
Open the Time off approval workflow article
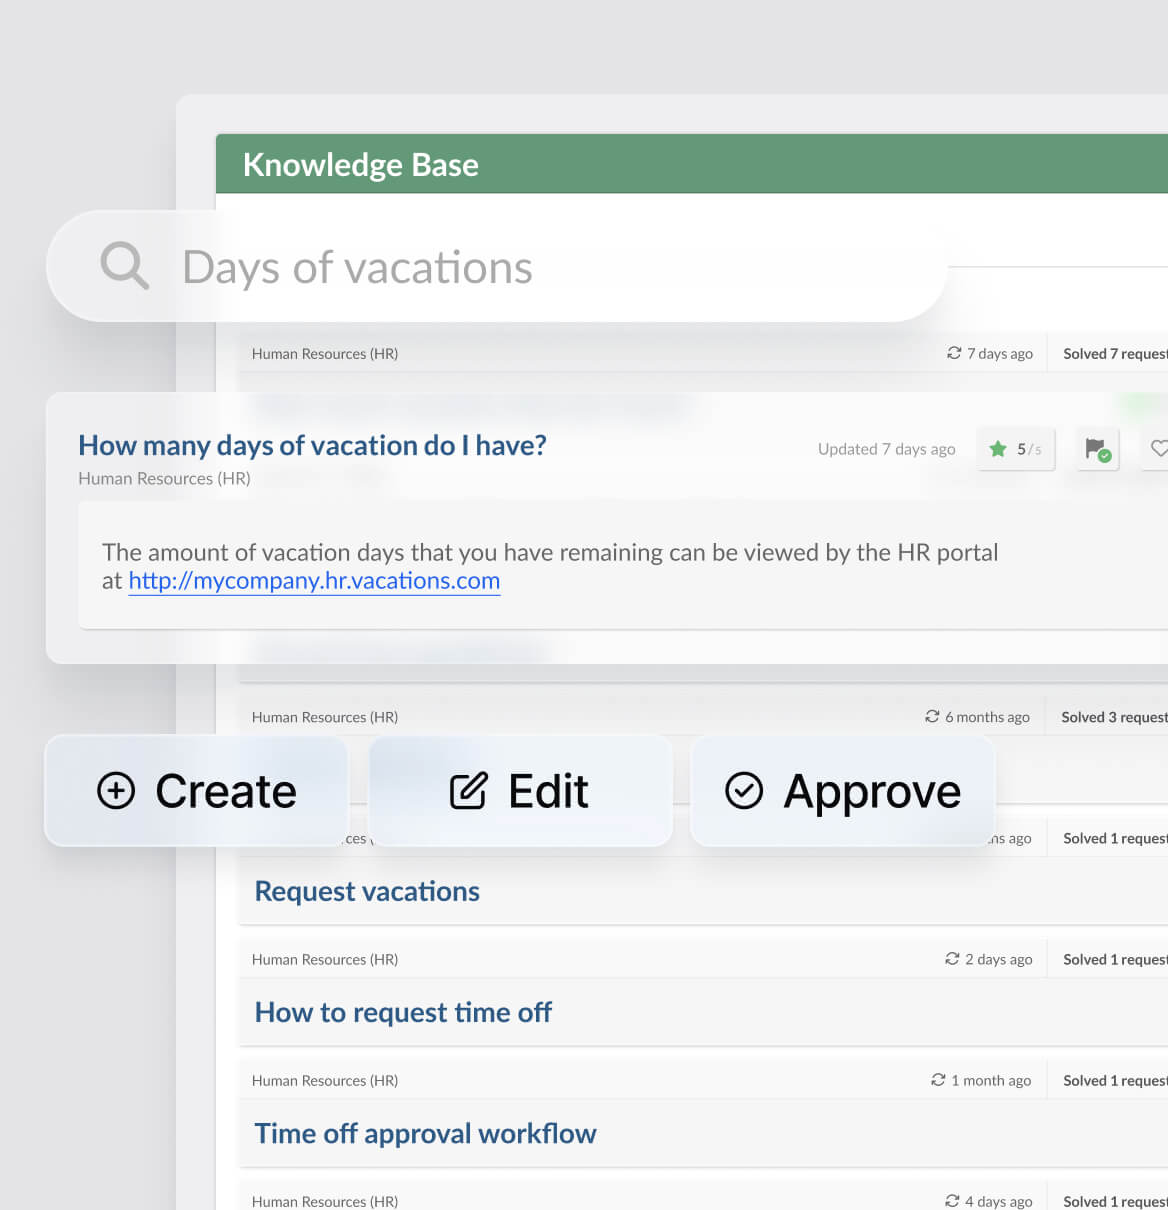click(x=425, y=1133)
